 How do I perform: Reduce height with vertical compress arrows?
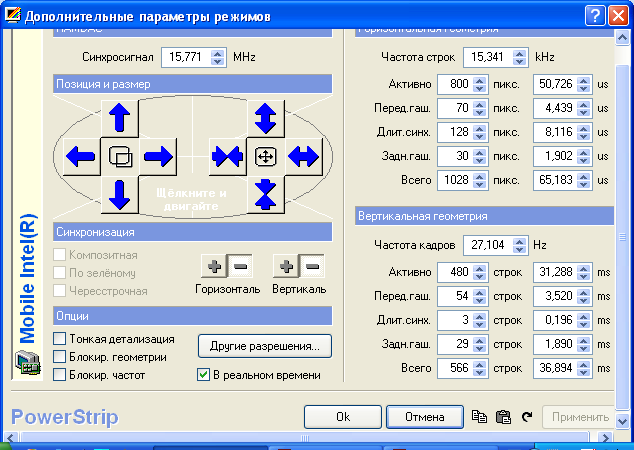265,193
